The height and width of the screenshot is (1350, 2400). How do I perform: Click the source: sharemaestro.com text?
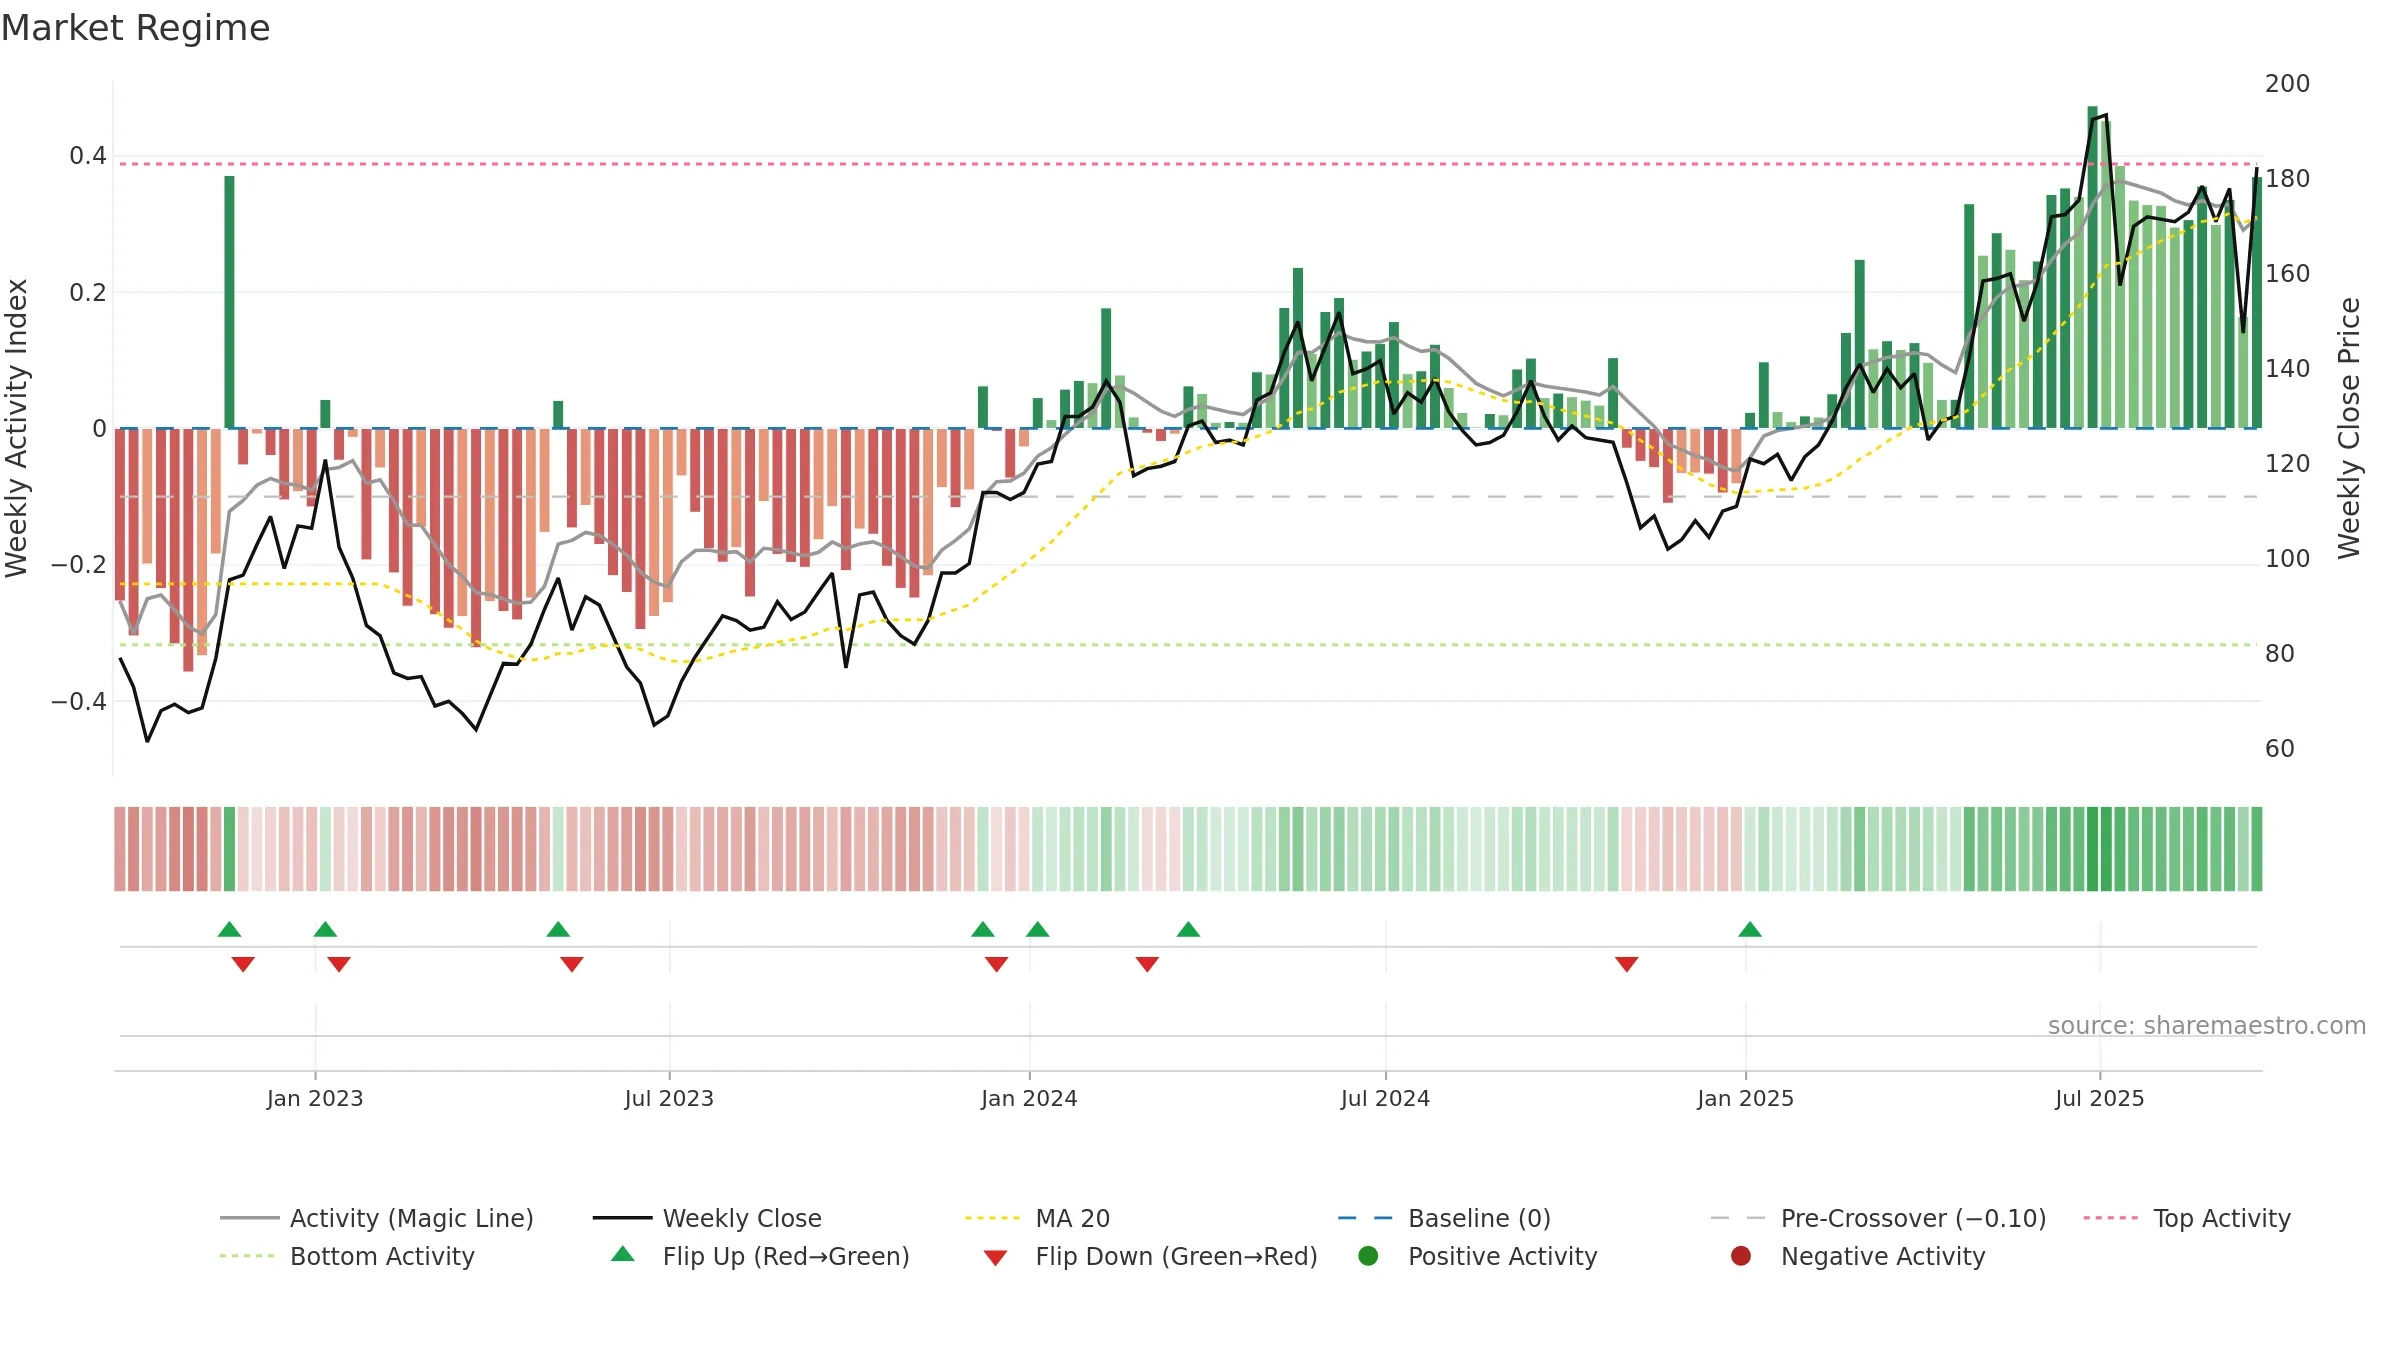coord(2206,1026)
